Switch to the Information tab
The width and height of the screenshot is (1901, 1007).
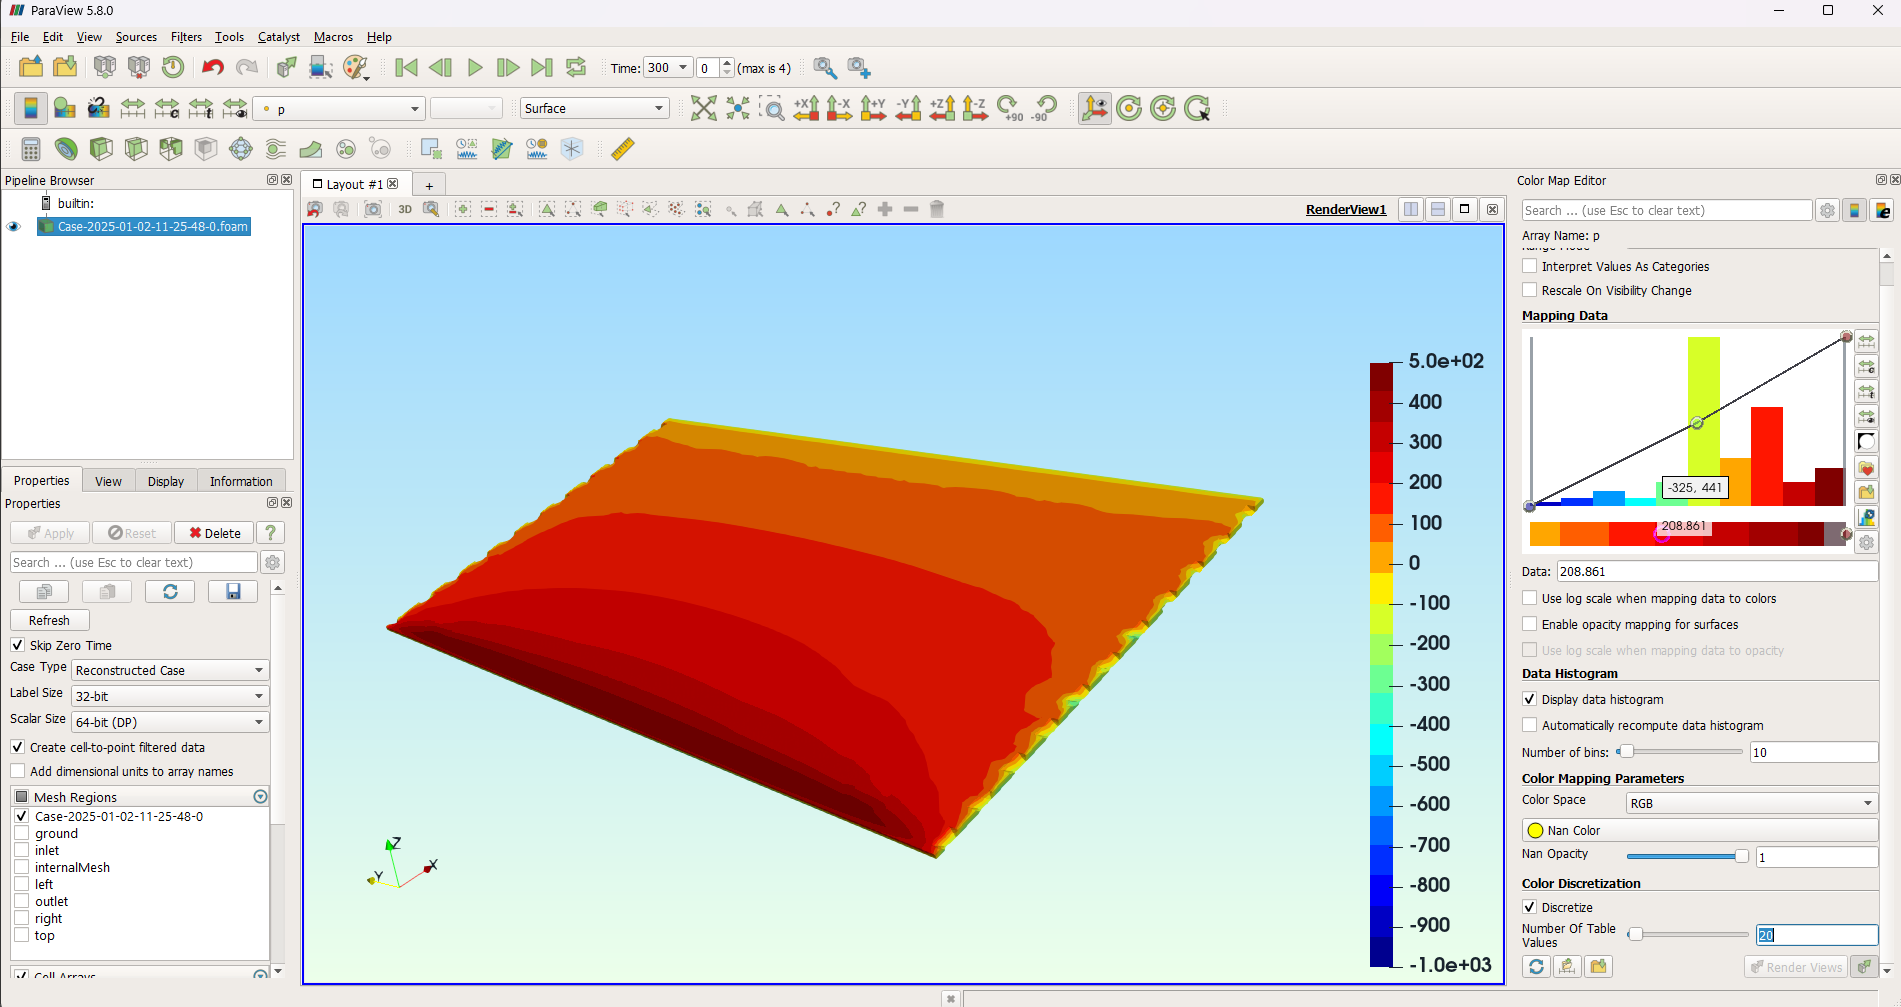(241, 481)
